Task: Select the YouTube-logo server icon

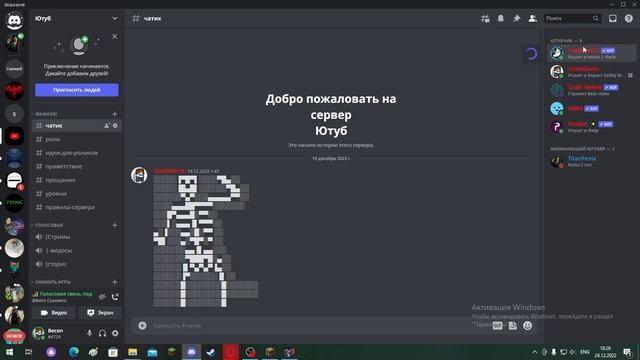Action: point(14,136)
